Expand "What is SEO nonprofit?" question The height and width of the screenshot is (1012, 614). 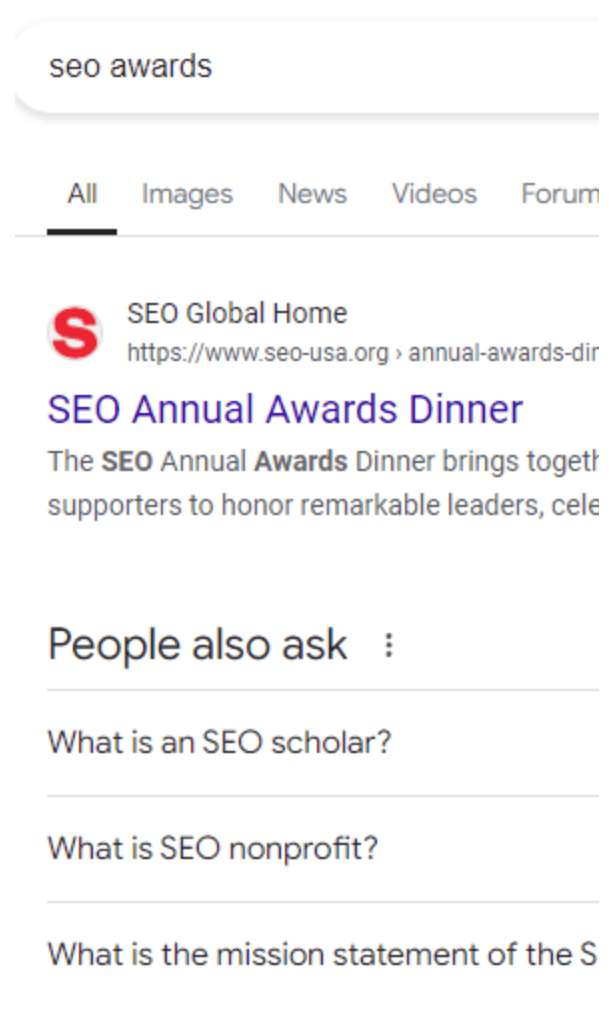213,849
